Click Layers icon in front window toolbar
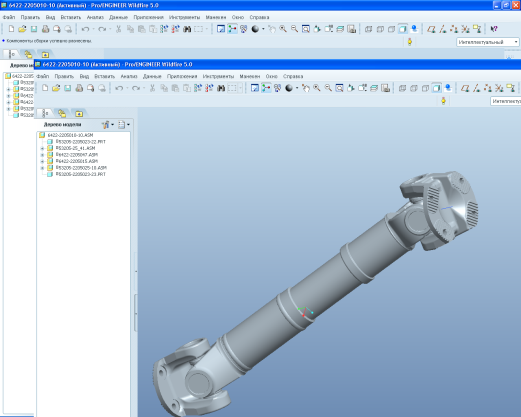This screenshot has width=521, height=417. click(x=374, y=88)
